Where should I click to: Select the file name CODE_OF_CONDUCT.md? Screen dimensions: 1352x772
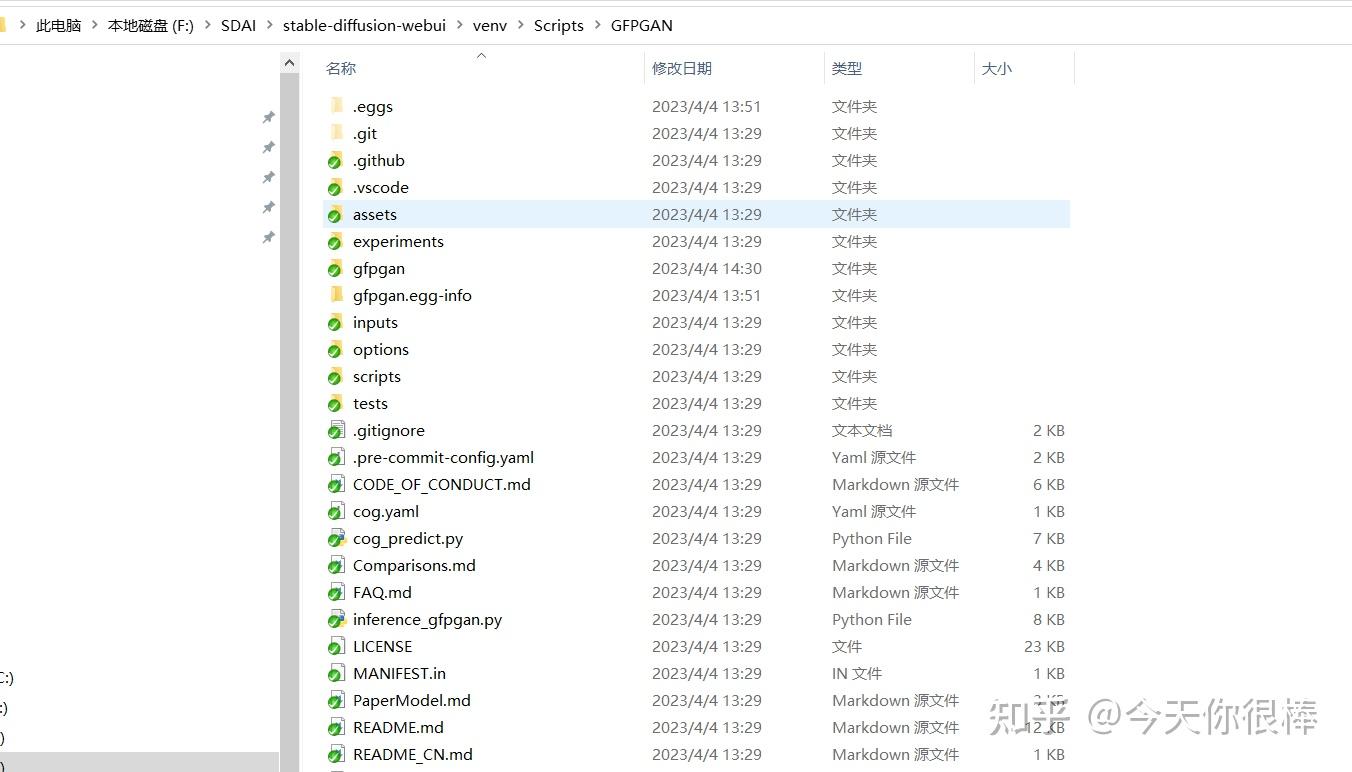tap(442, 484)
